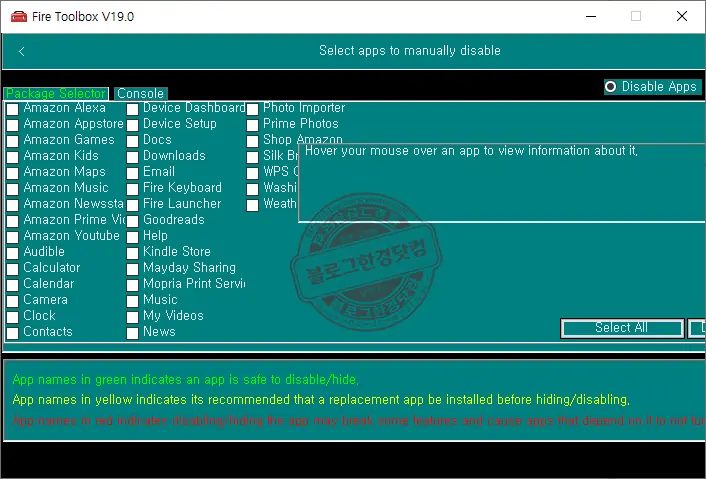Select the Amazon Kids checkbox
Viewport: 706px width, 479px height.
pyautogui.click(x=13, y=157)
